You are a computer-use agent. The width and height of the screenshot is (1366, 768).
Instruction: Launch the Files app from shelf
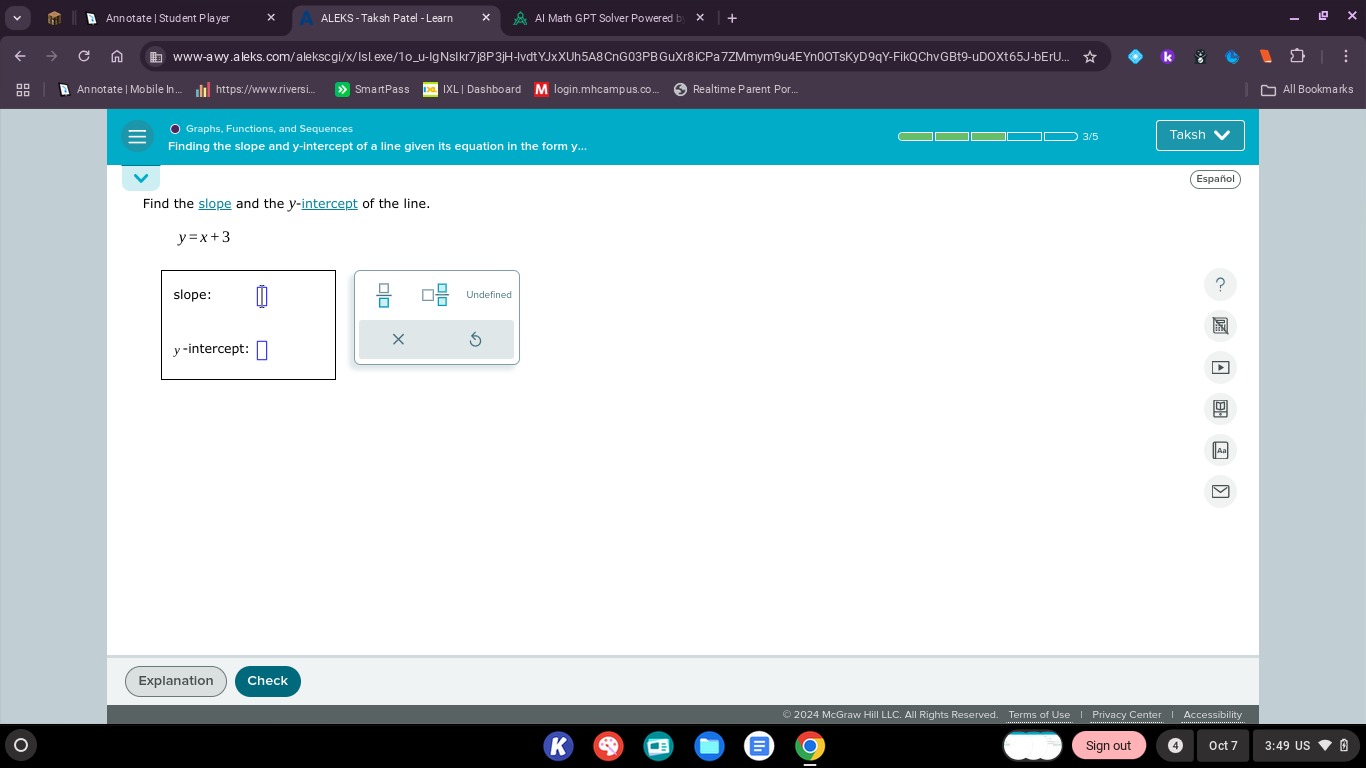709,745
